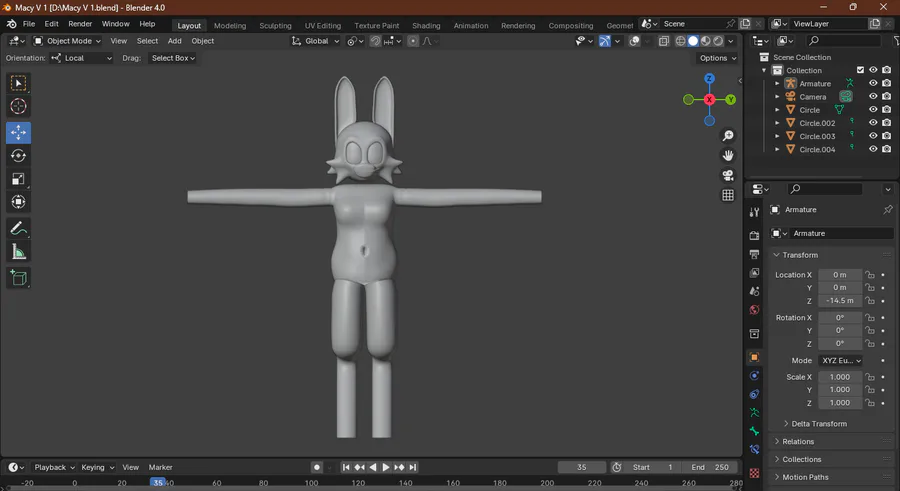The width and height of the screenshot is (900, 491).
Task: Select the Scale tool
Action: point(18,179)
